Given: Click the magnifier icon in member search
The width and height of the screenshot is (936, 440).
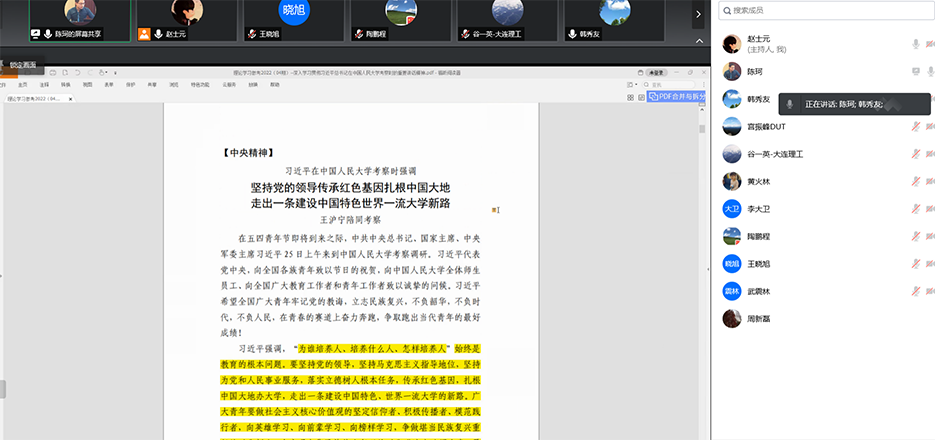Looking at the screenshot, I should point(726,10).
